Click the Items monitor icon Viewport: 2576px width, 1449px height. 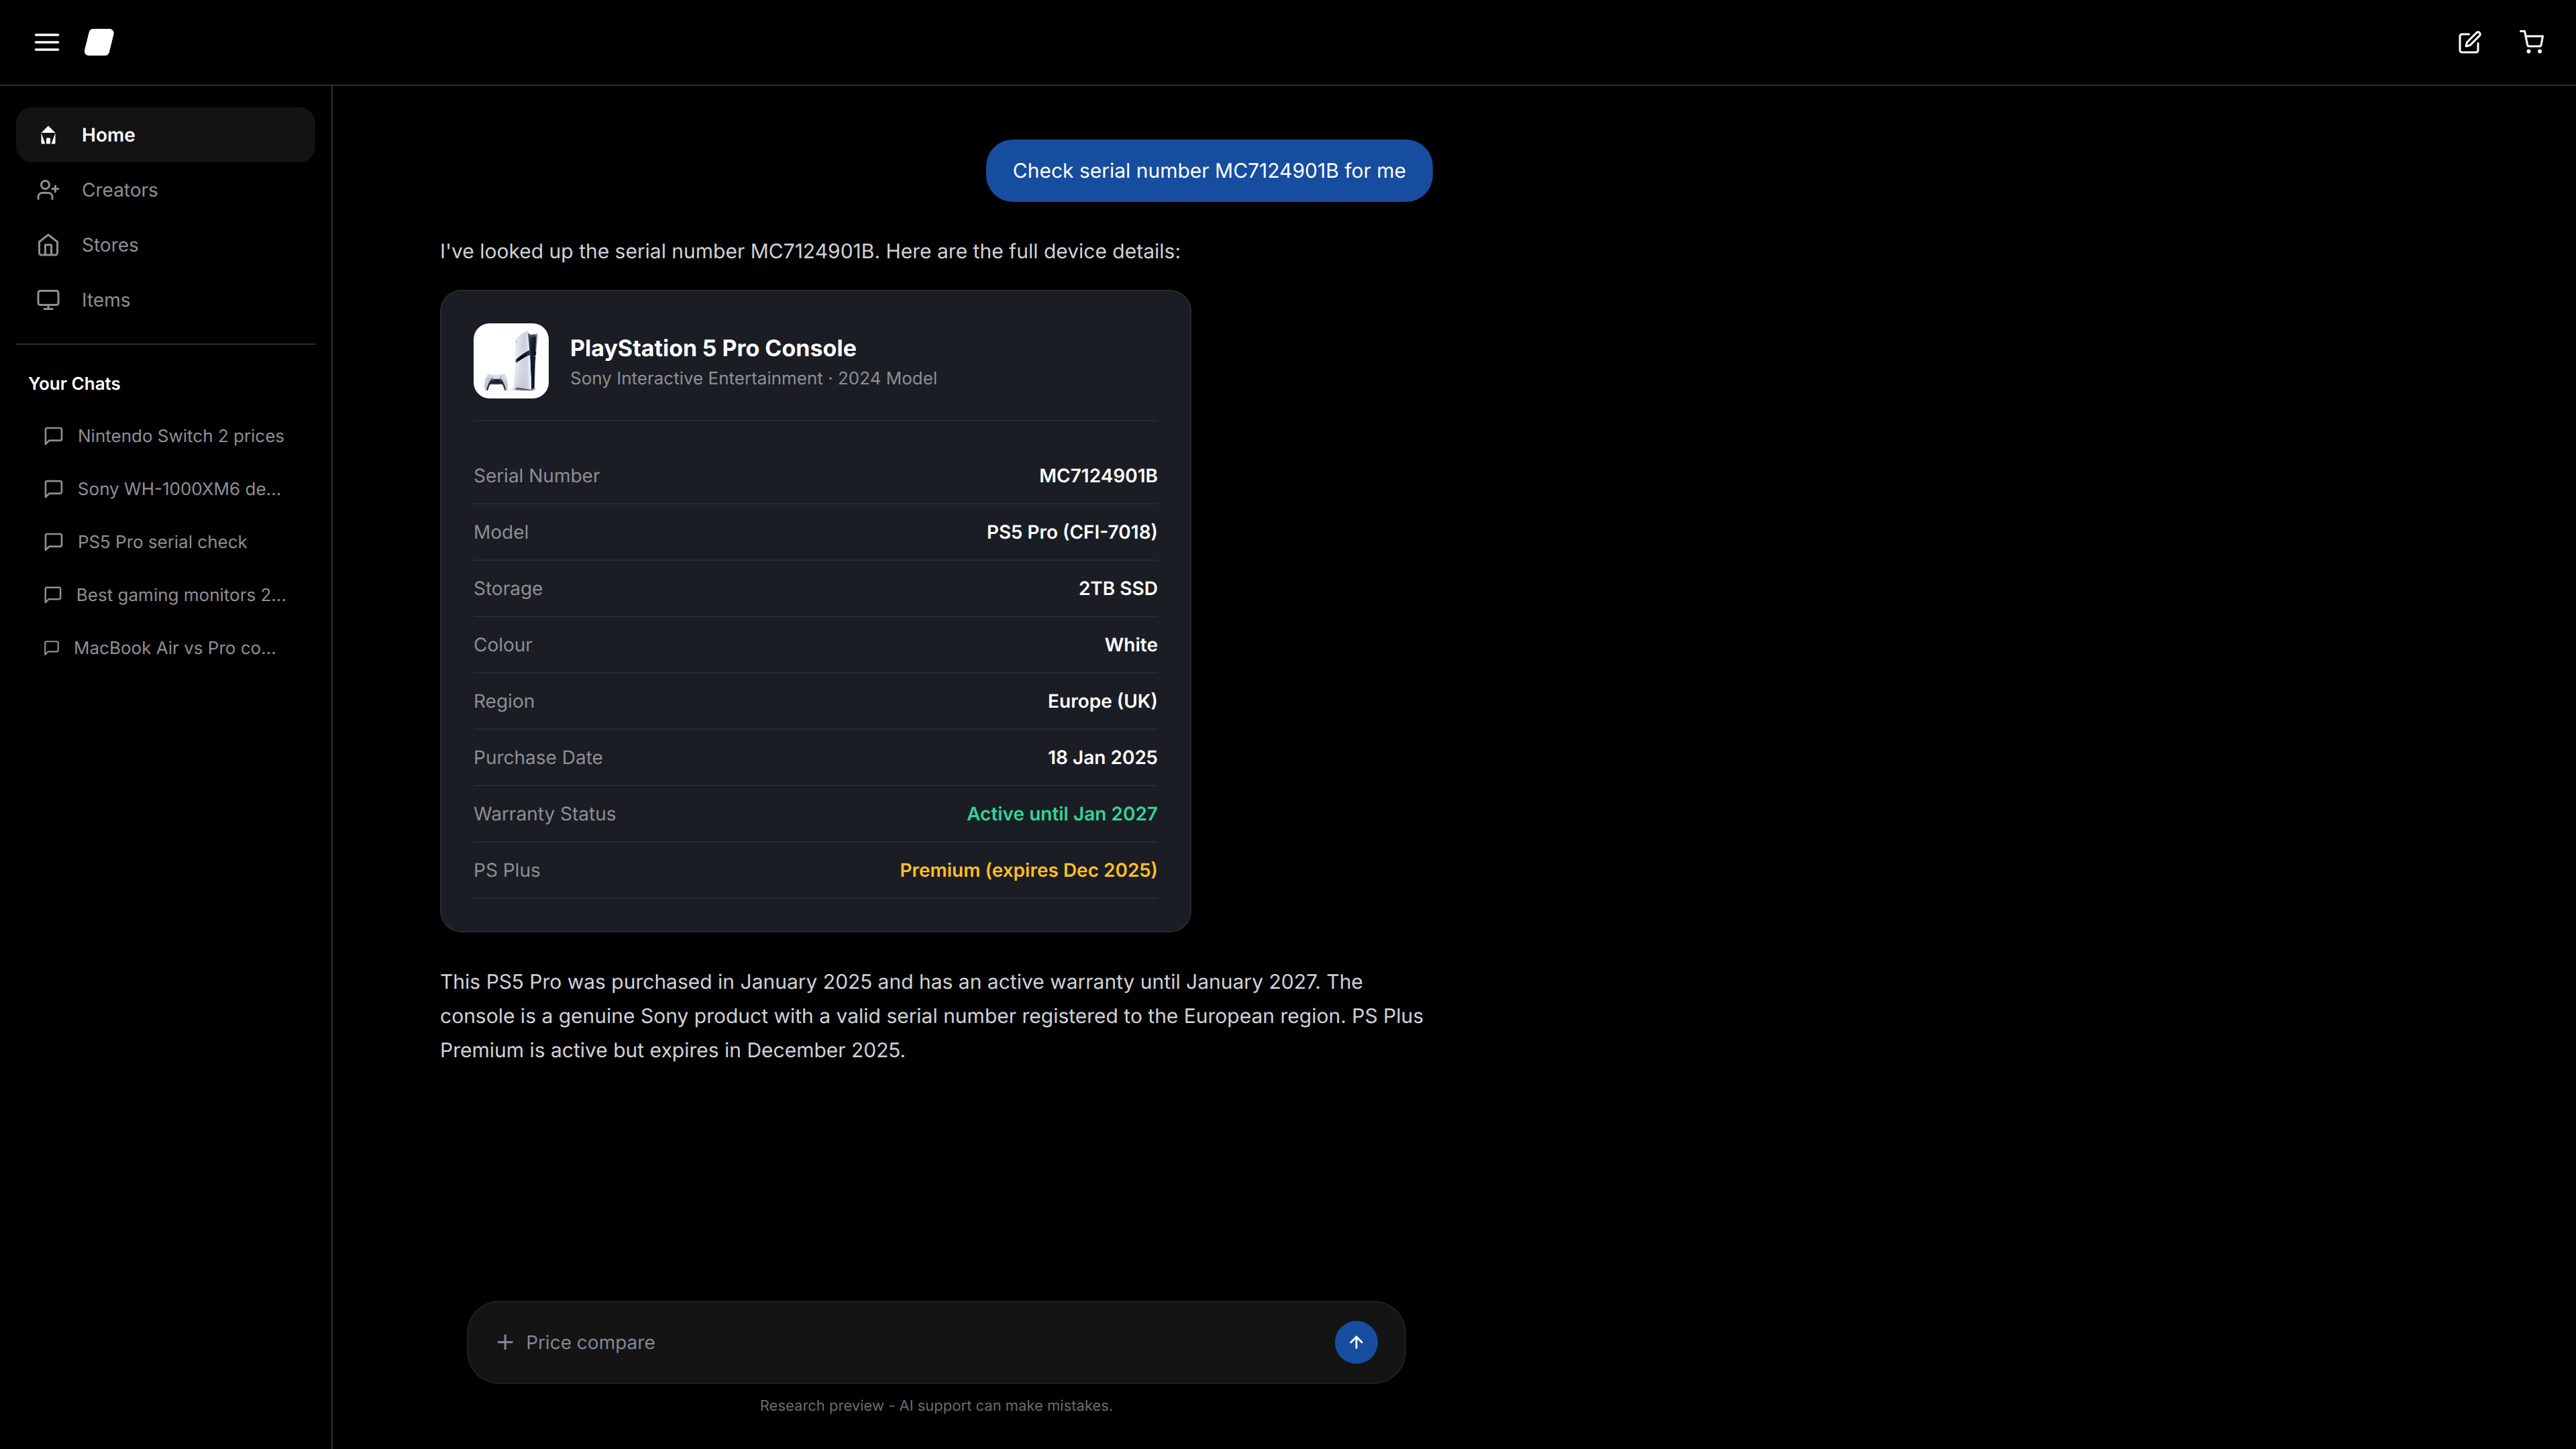(48, 299)
